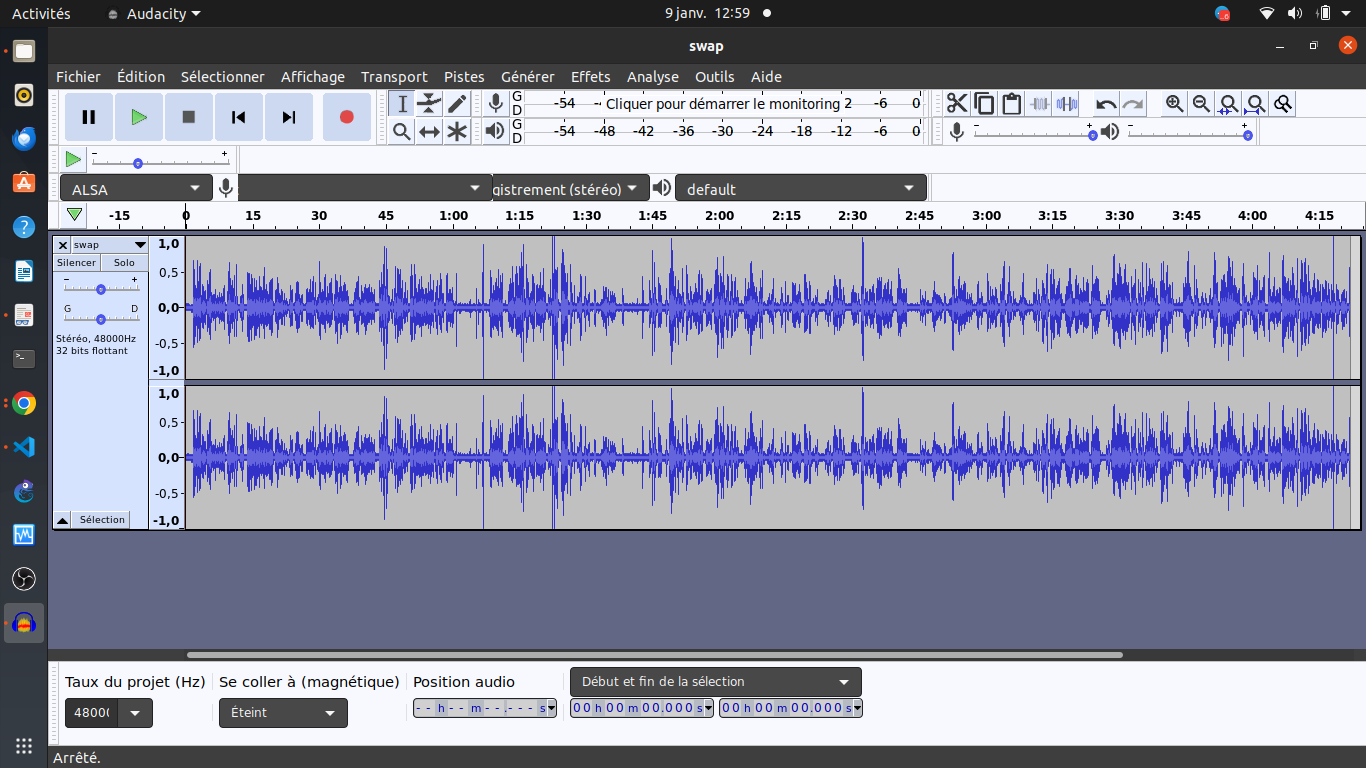Cut selection with the scissors icon
Viewport: 1366px width, 768px height.
tap(957, 104)
